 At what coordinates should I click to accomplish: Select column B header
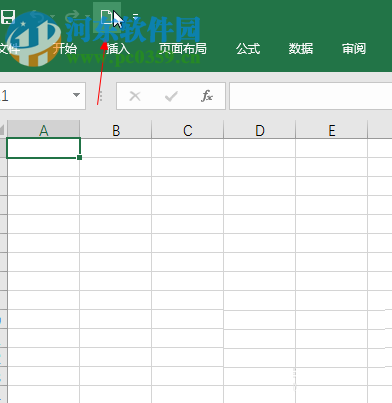click(x=116, y=130)
